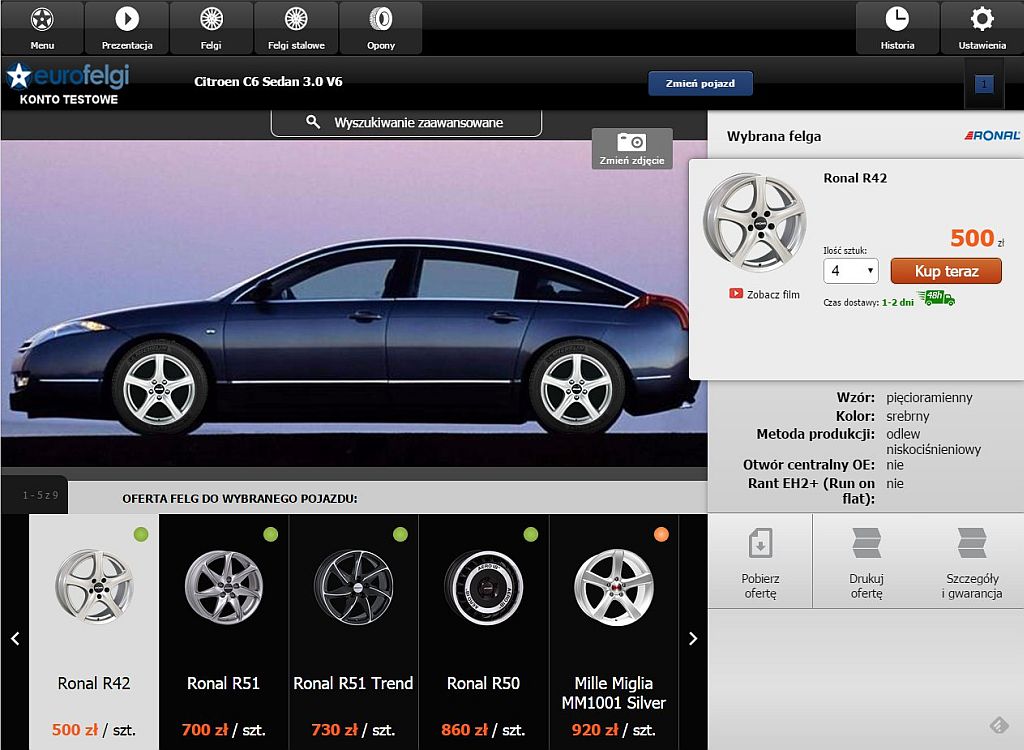This screenshot has height=750, width=1024.
Task: Click the front wheel on the car preview
Action: (159, 387)
